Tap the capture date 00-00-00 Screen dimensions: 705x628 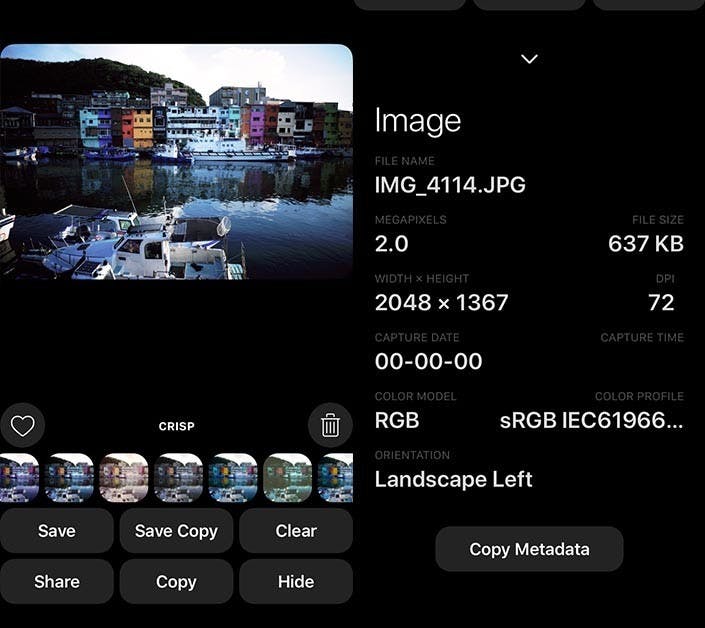pyautogui.click(x=428, y=361)
